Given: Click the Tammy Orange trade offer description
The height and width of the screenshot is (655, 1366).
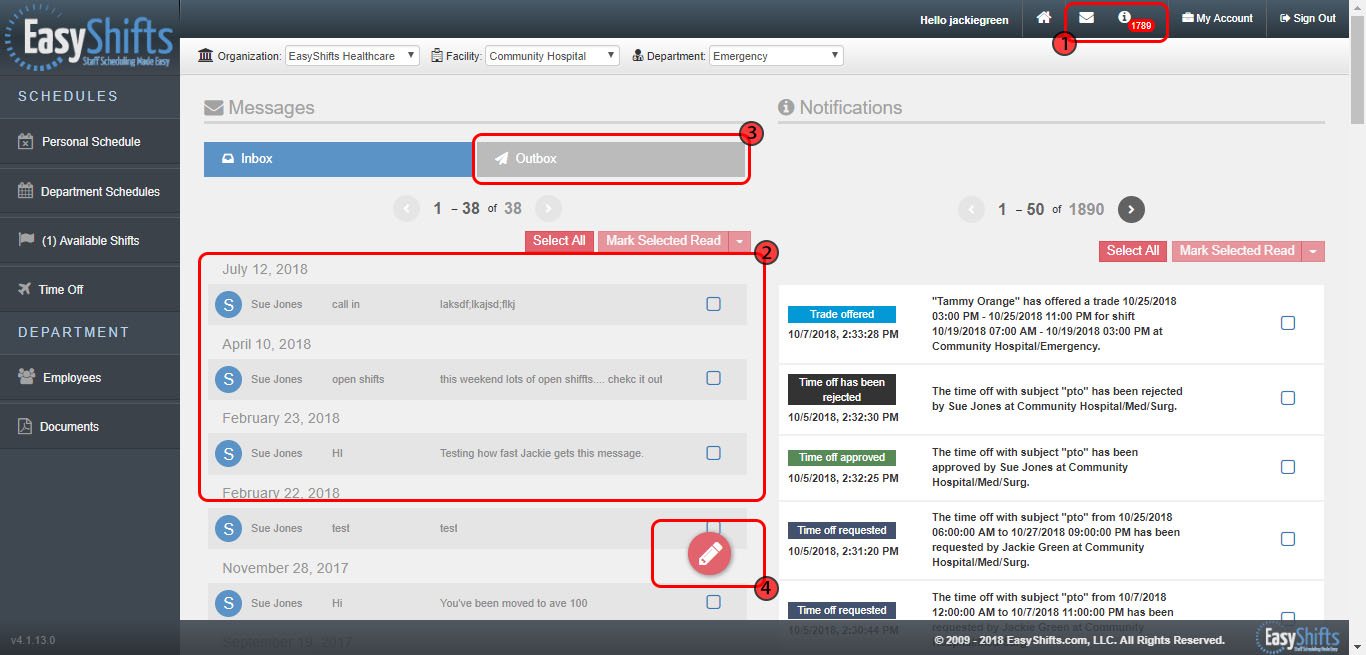Looking at the screenshot, I should coord(1055,323).
